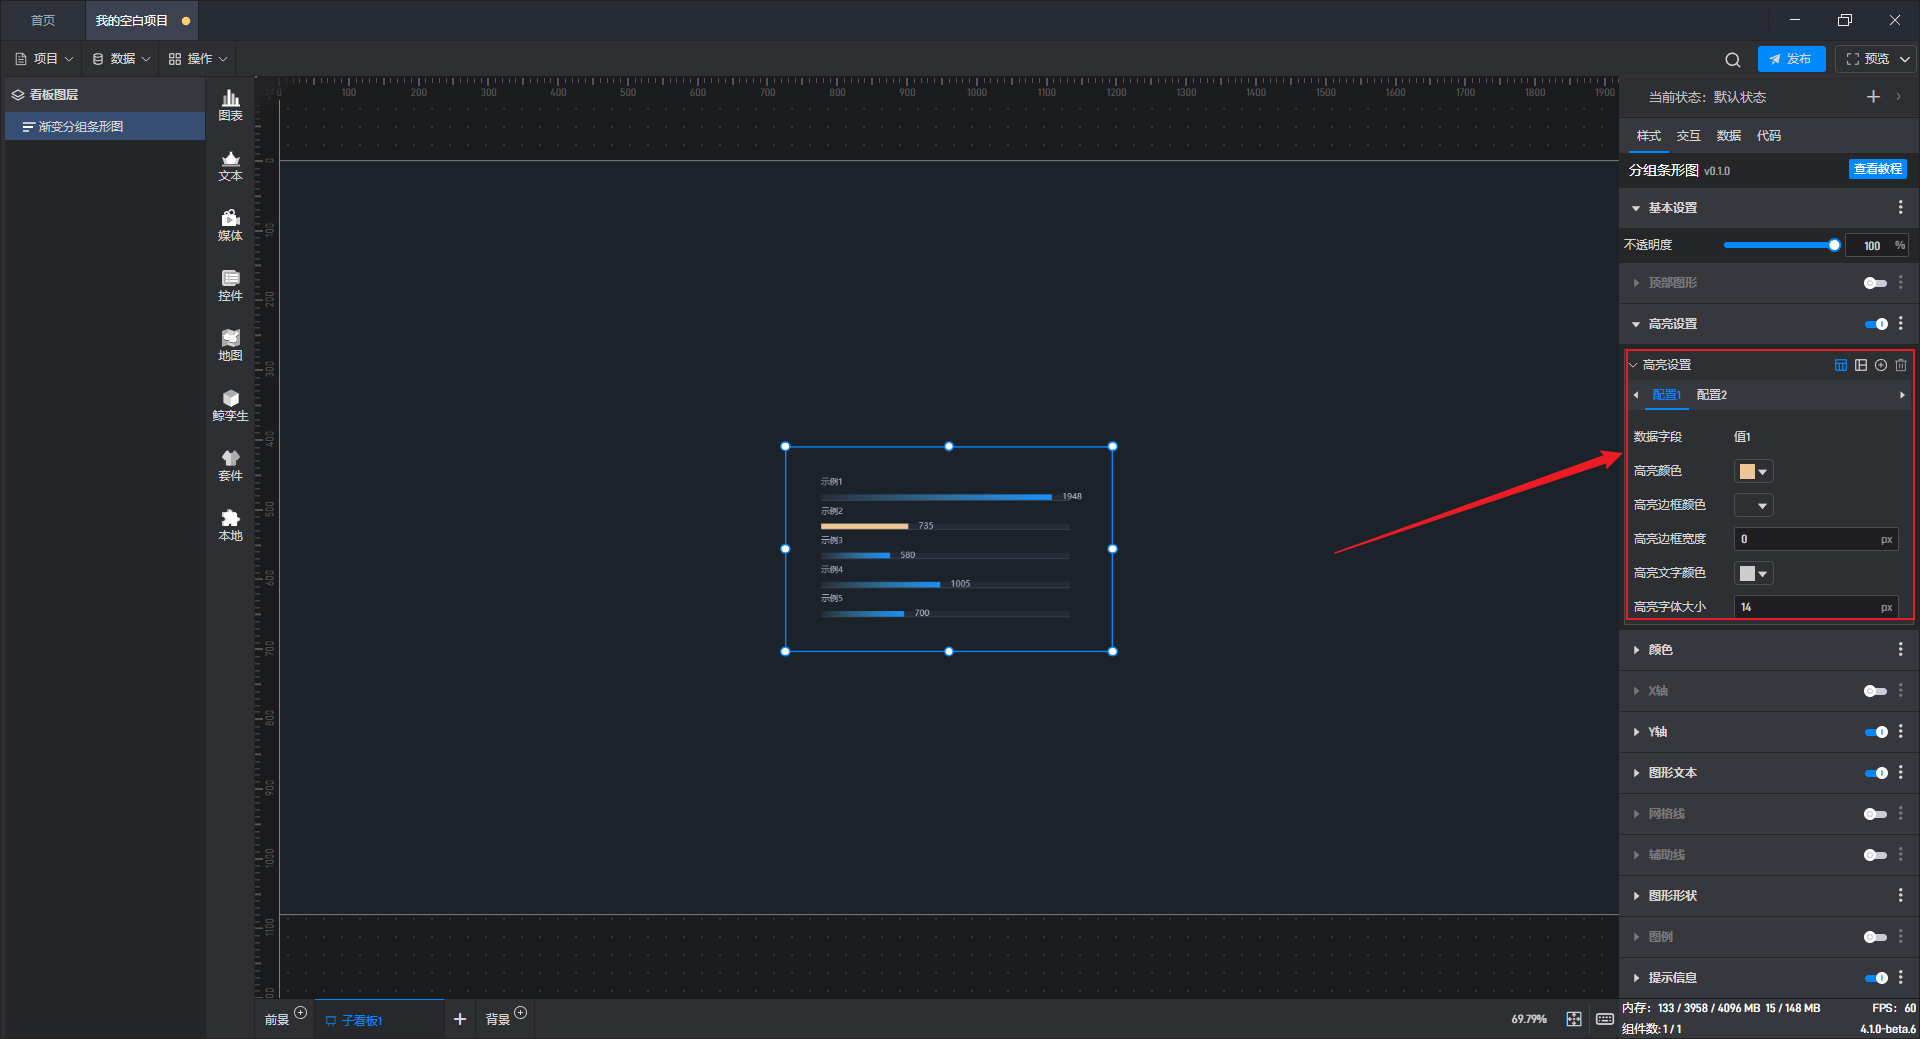
Task: Expand the 提示信息 section
Action: [1636, 978]
